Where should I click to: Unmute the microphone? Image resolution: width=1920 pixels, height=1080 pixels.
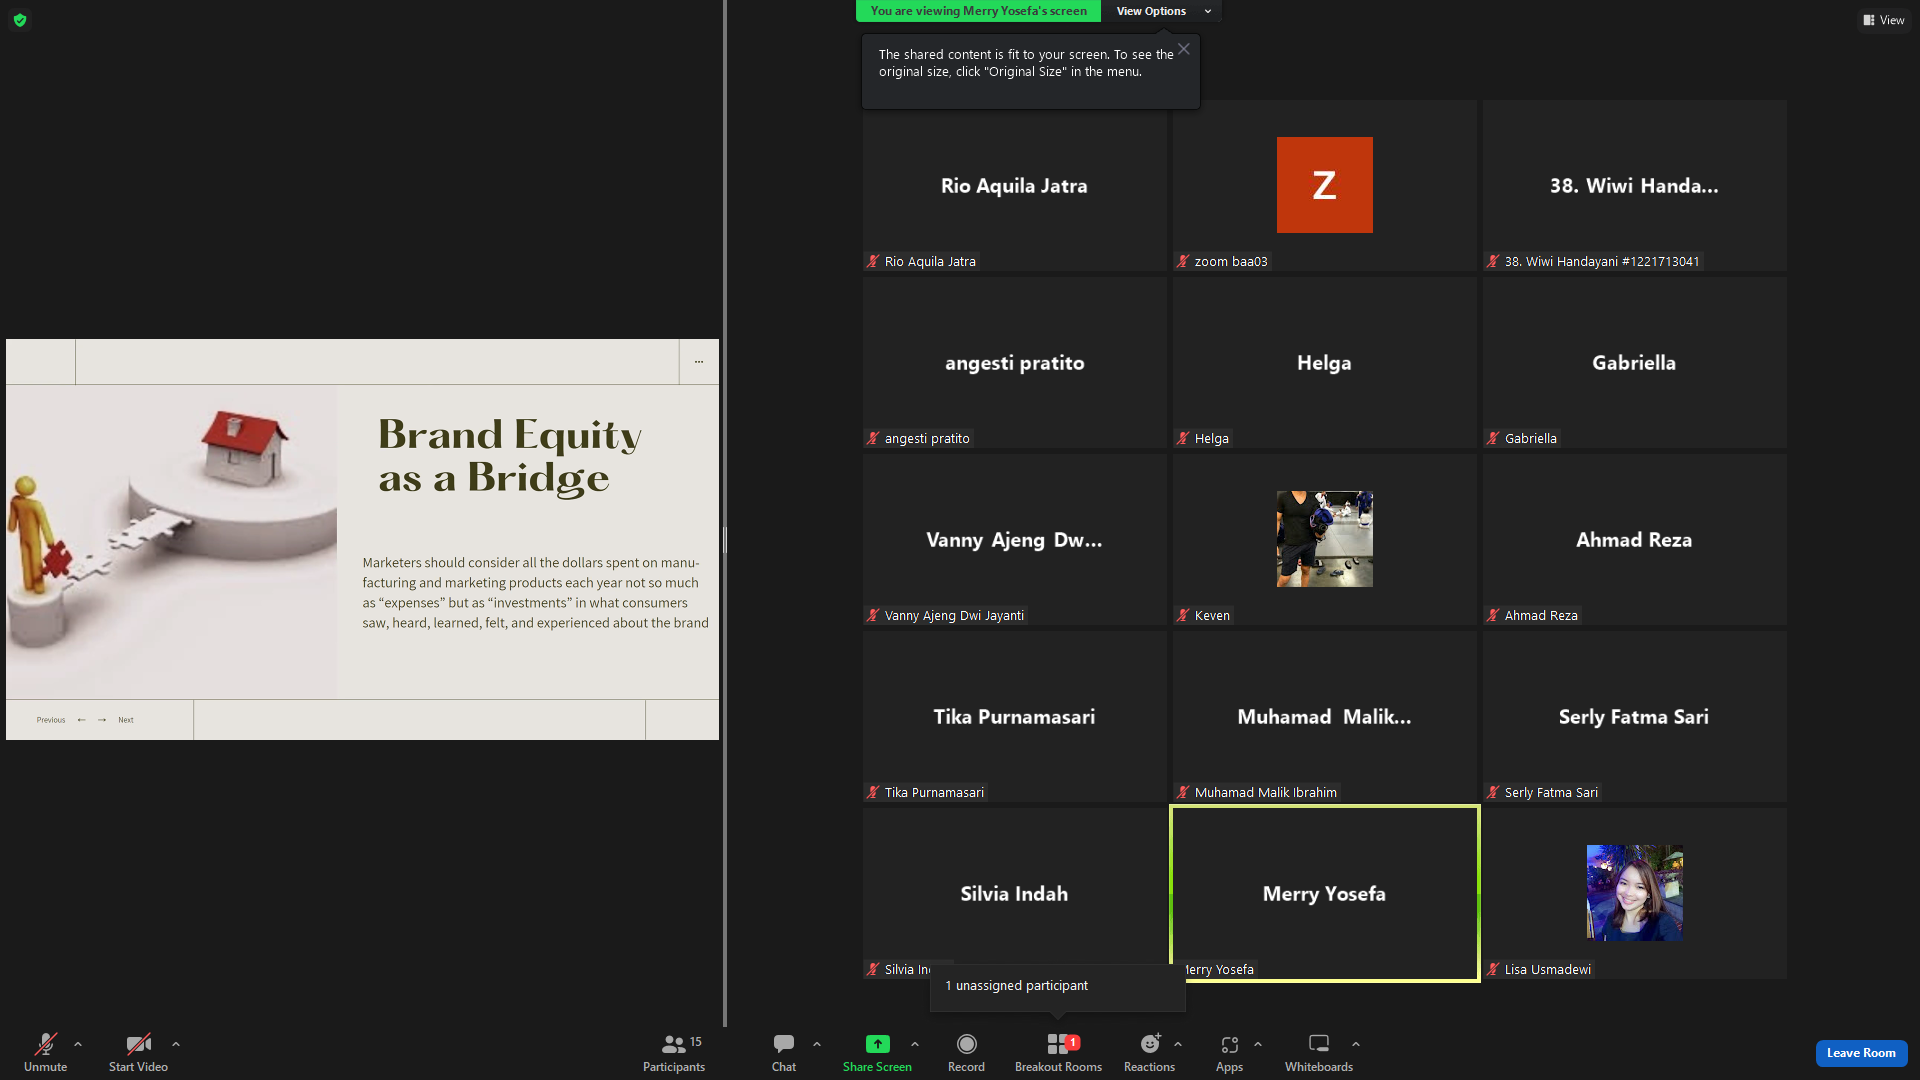coord(46,1053)
